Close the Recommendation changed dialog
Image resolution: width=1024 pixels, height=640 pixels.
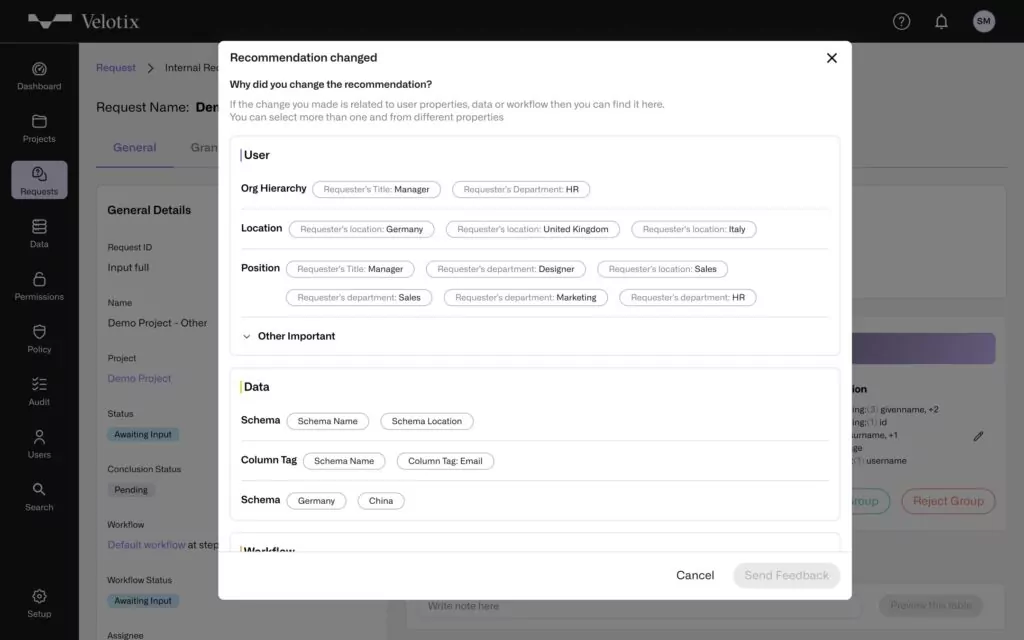click(x=831, y=58)
